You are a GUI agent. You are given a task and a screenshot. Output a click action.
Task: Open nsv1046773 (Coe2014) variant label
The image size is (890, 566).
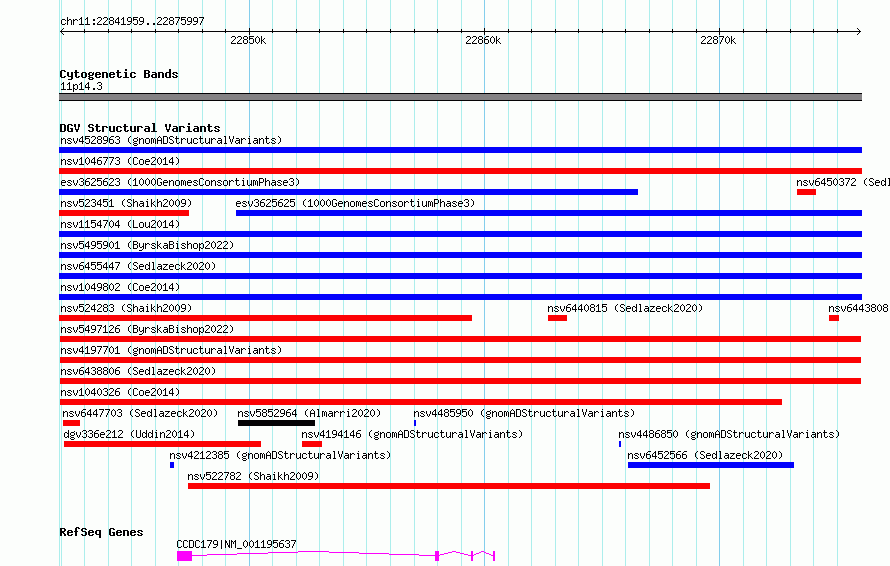[120, 161]
